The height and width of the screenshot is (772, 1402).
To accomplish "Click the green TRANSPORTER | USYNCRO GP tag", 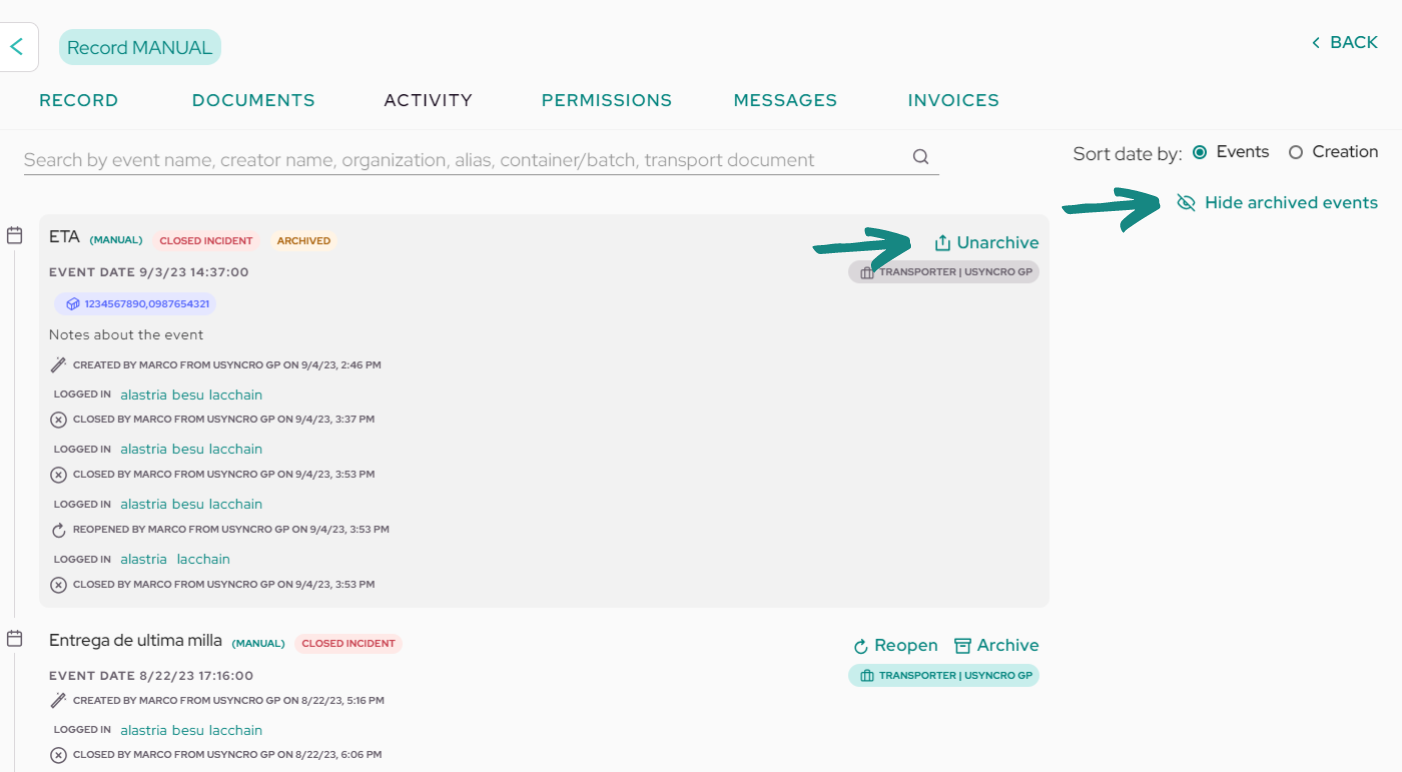I will click(944, 676).
